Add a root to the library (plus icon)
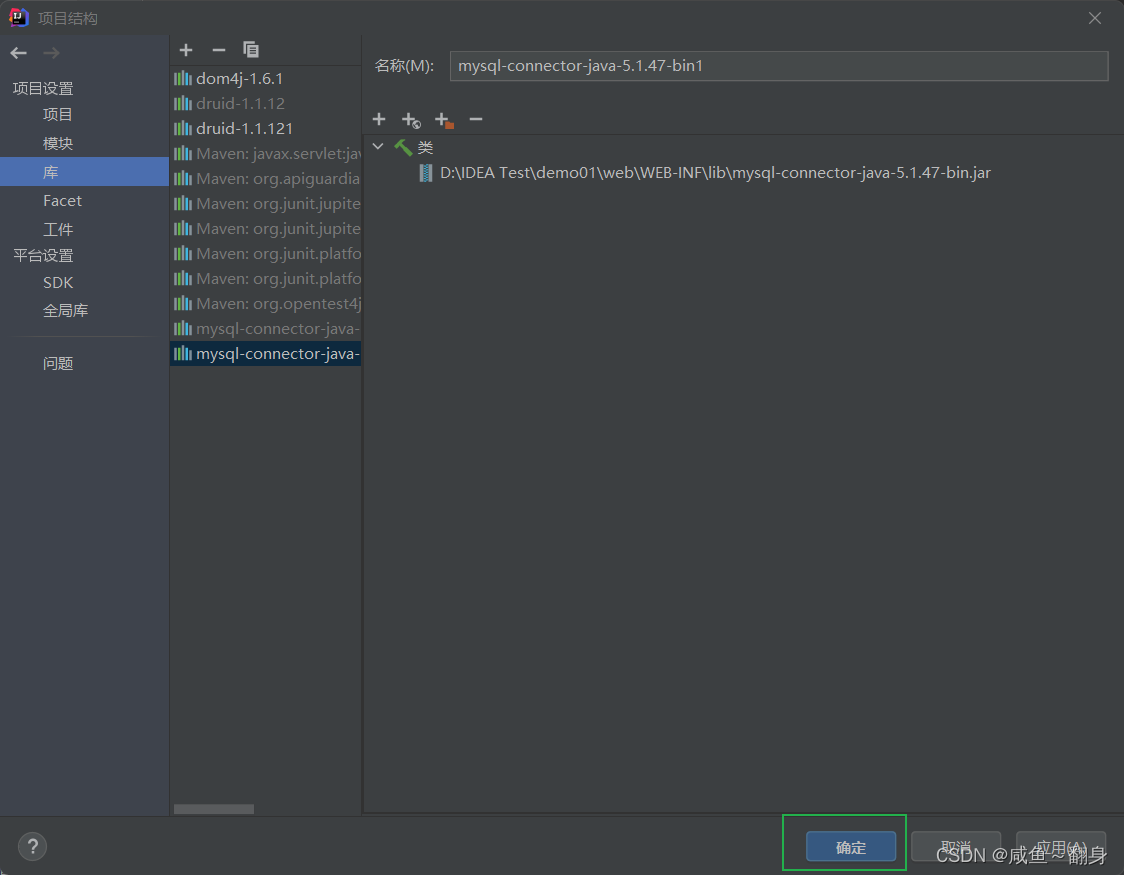The width and height of the screenshot is (1124, 875). (378, 119)
